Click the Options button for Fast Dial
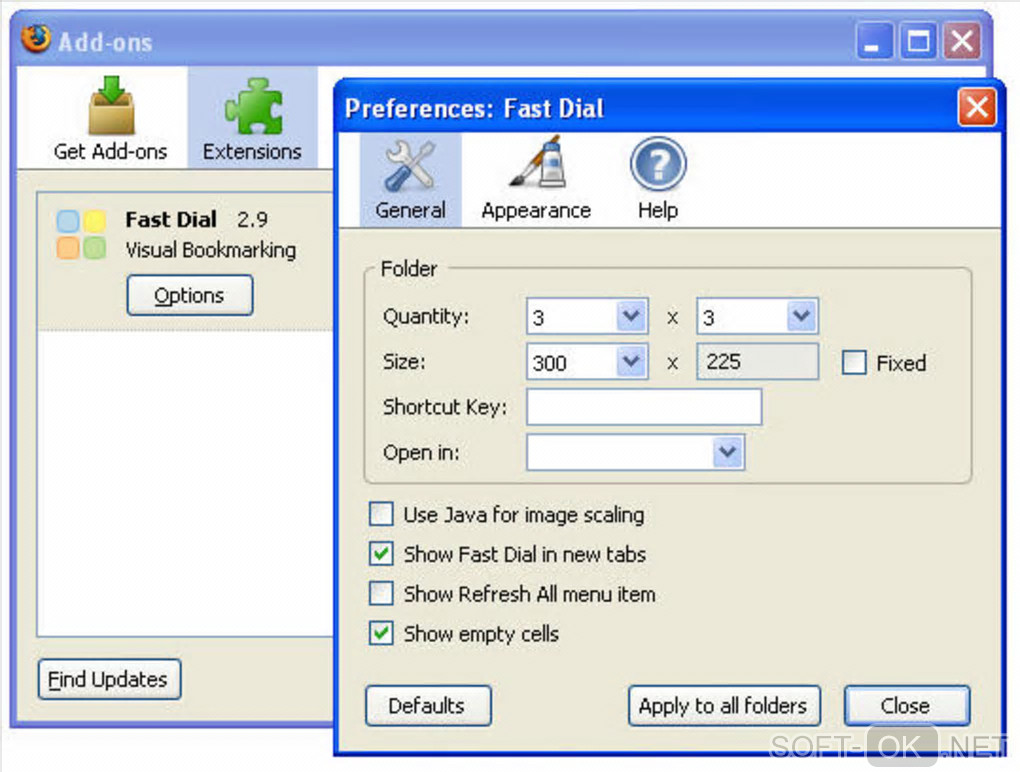1020x772 pixels. coord(190,295)
